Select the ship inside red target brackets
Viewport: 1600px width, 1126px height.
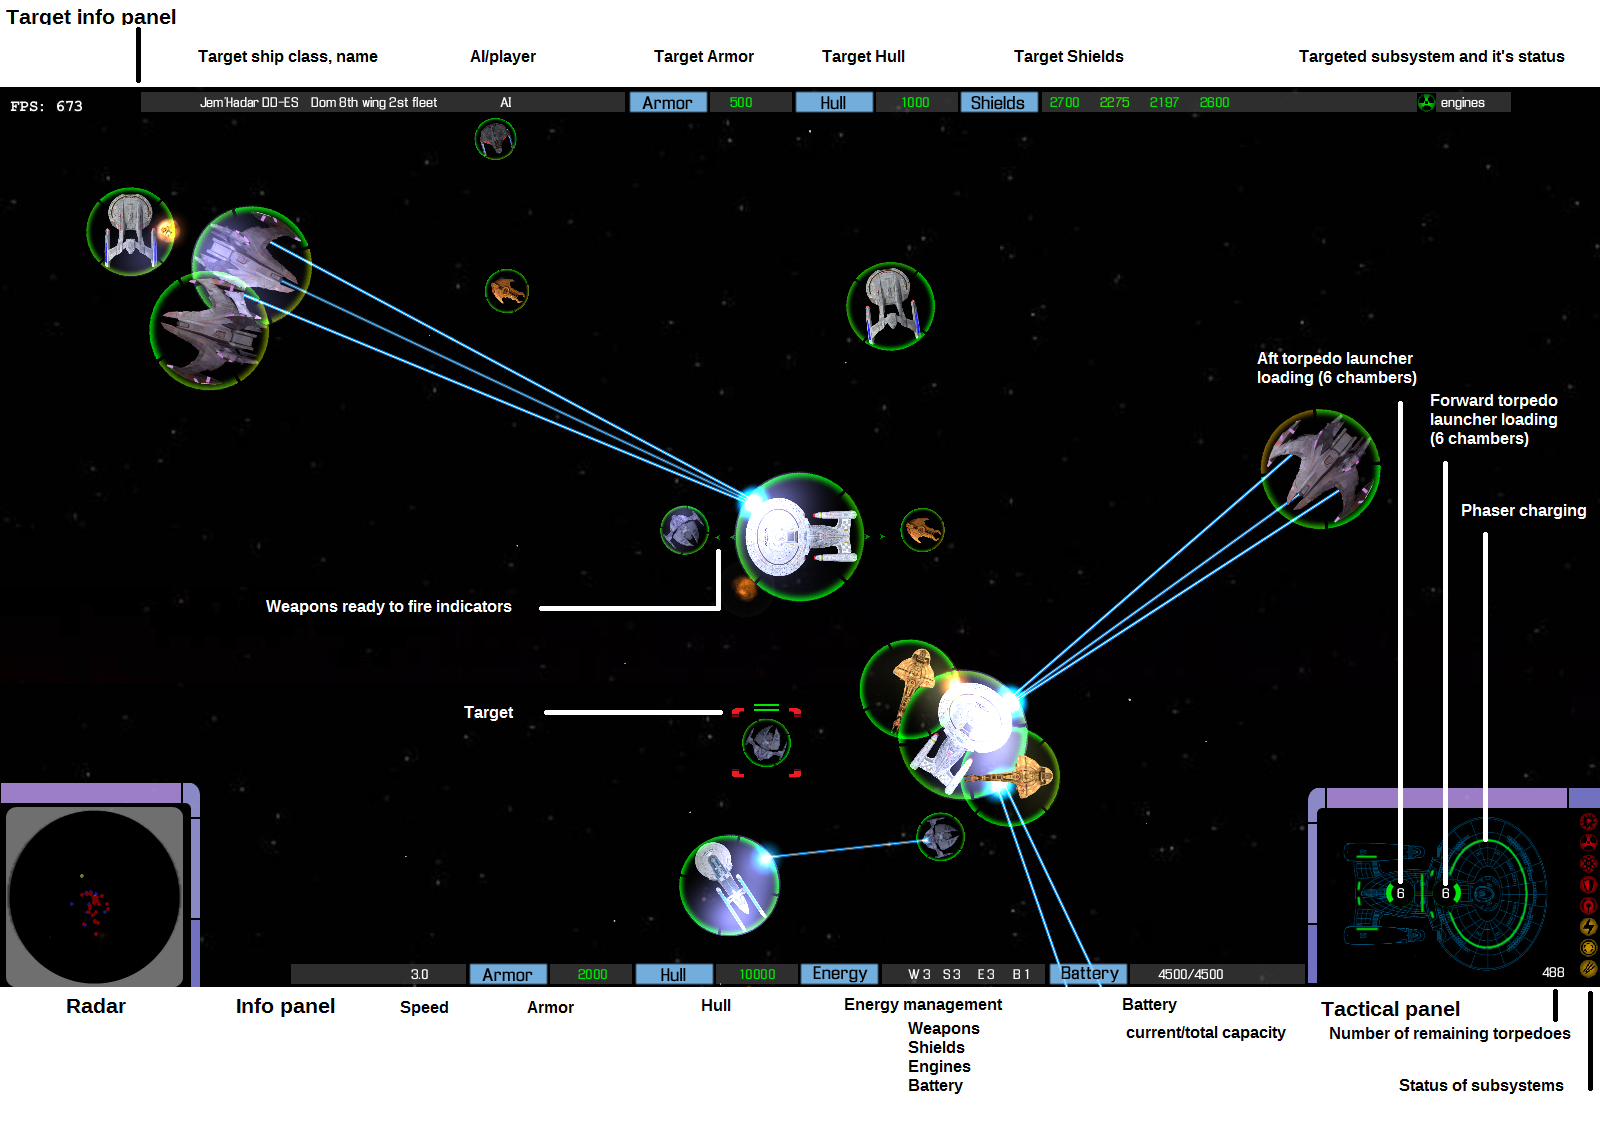767,743
